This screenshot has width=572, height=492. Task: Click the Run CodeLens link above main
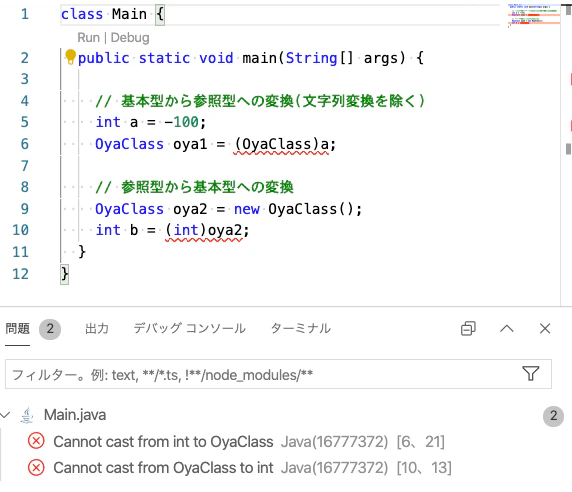88,38
